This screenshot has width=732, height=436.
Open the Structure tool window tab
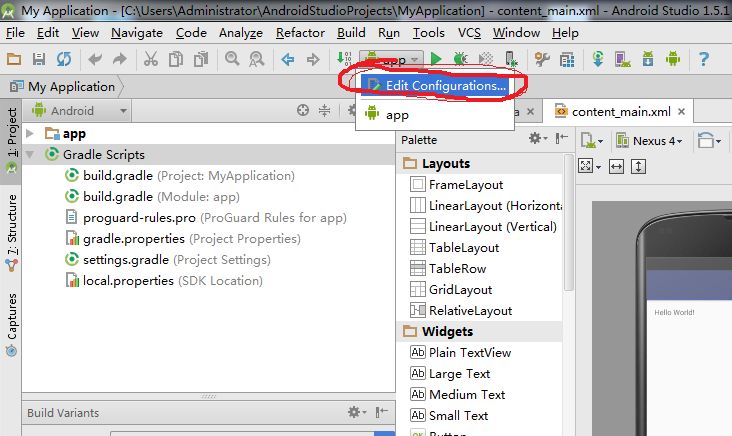click(11, 232)
